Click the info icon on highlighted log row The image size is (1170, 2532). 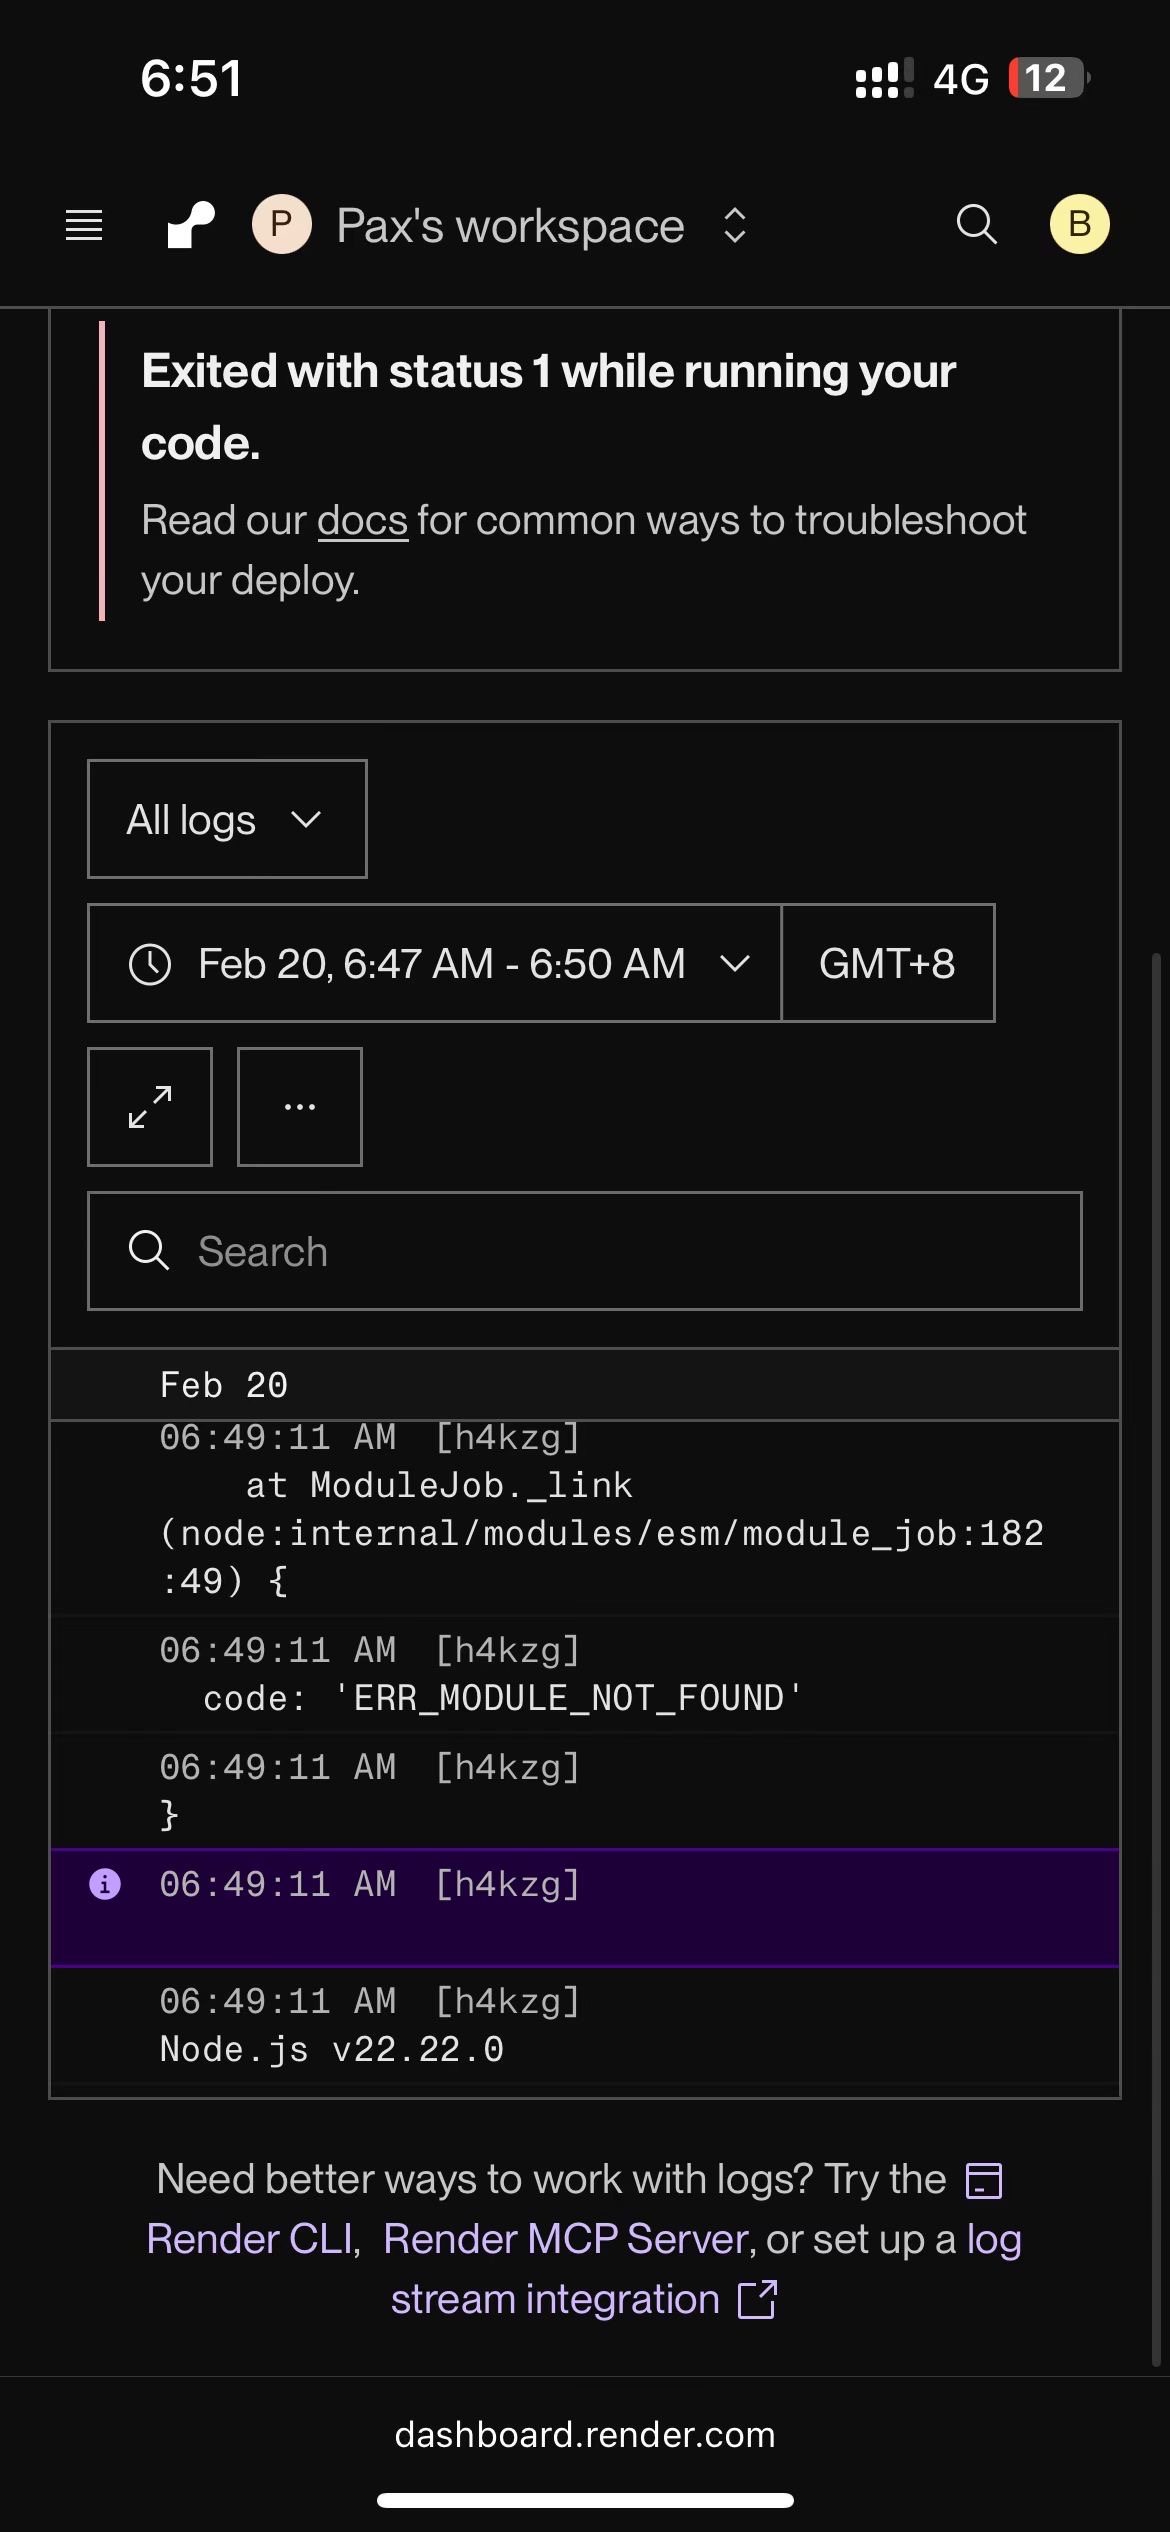point(105,1884)
